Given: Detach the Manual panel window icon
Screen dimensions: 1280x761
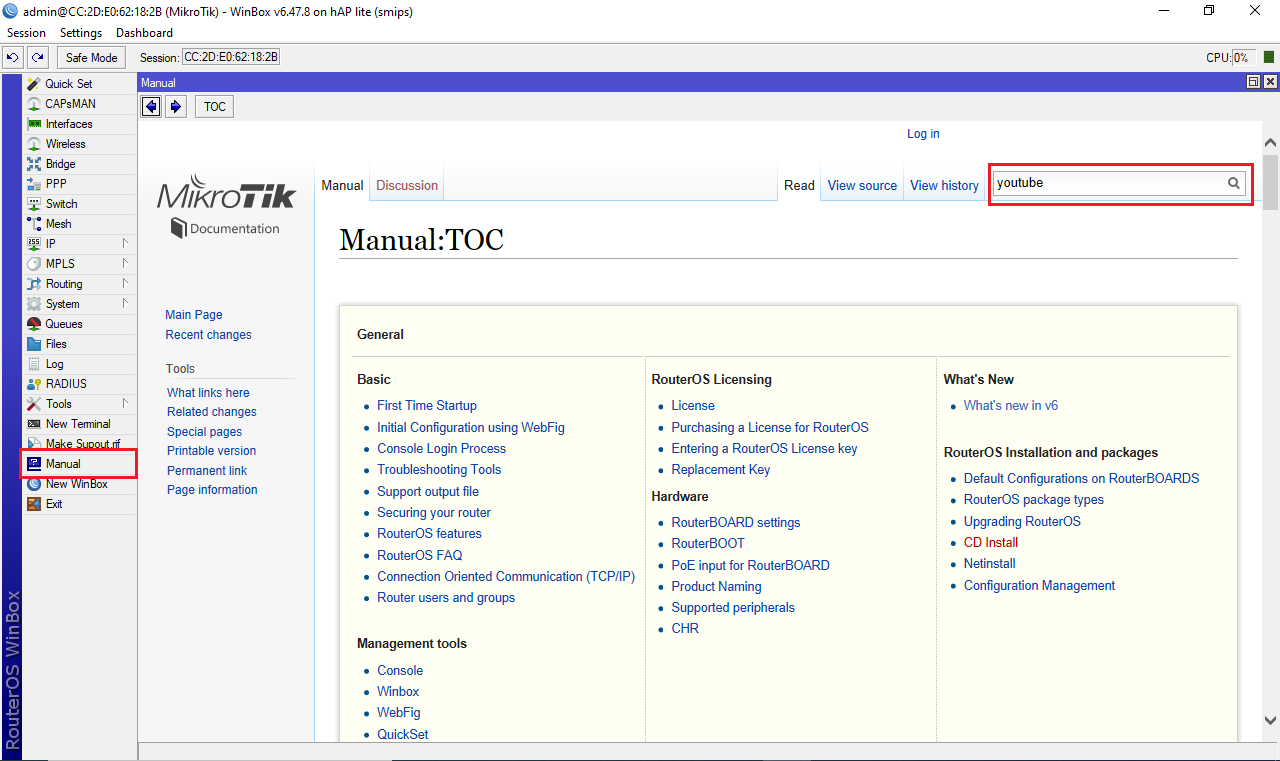Looking at the screenshot, I should point(1254,82).
